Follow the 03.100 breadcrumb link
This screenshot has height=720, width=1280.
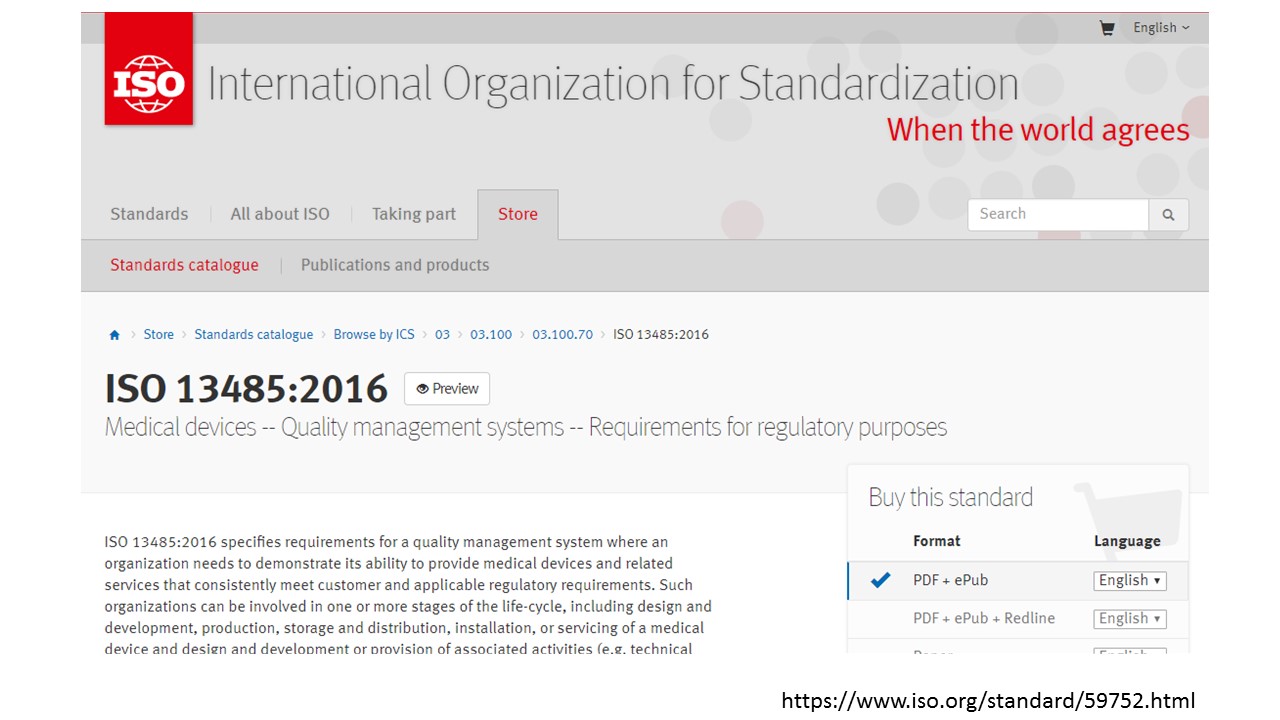pyautogui.click(x=491, y=335)
